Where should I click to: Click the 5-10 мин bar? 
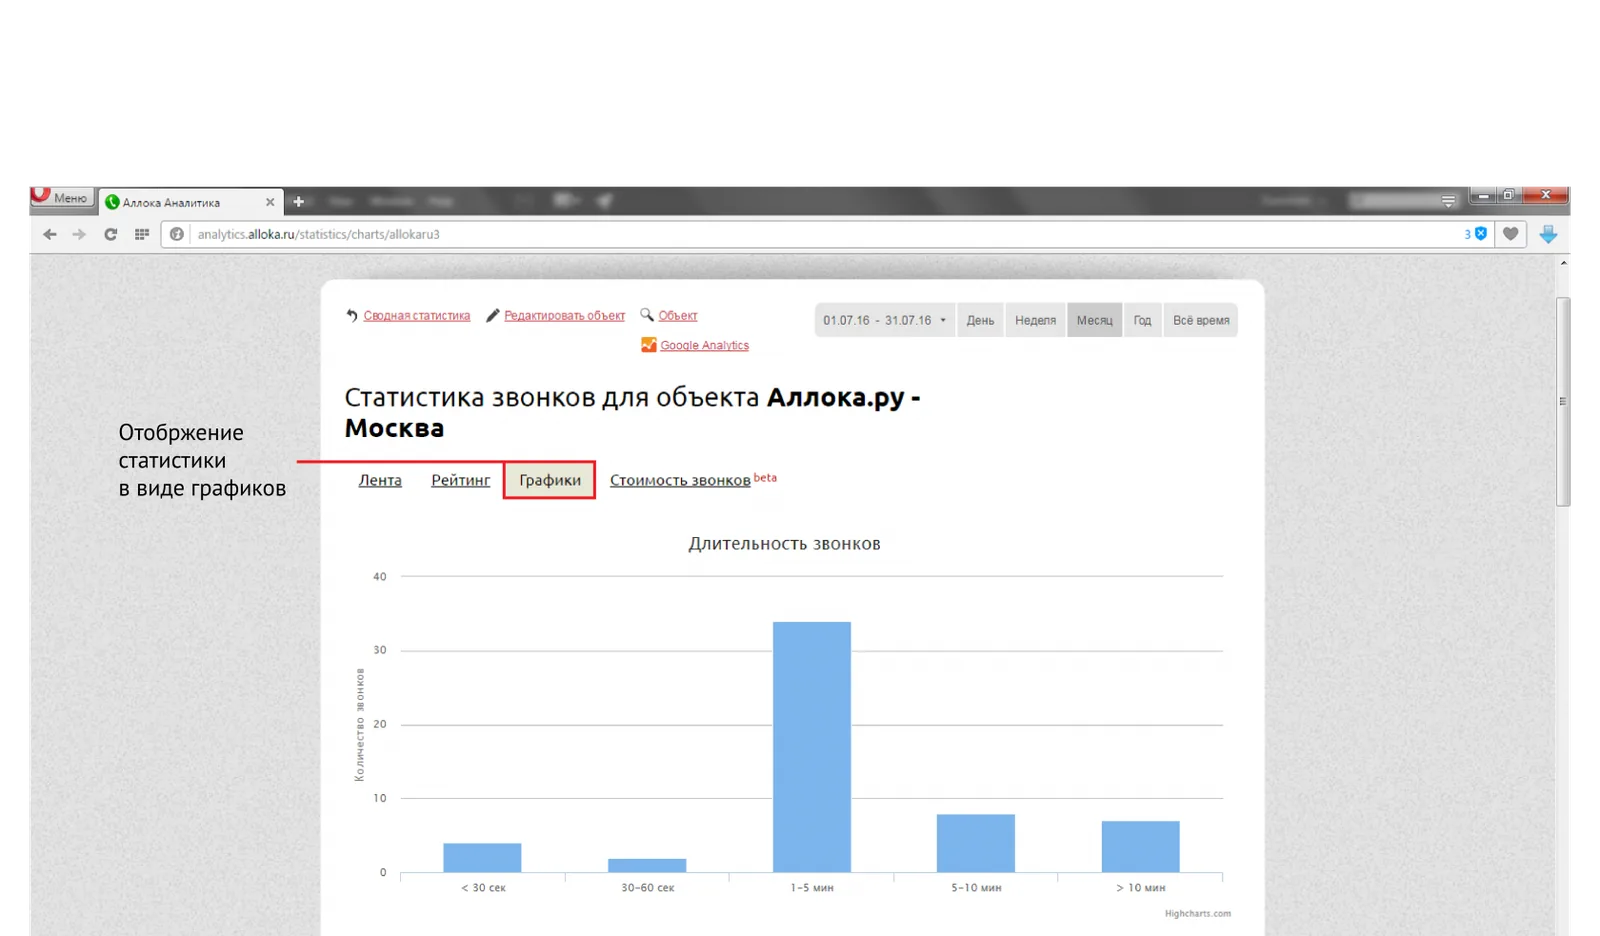(976, 843)
